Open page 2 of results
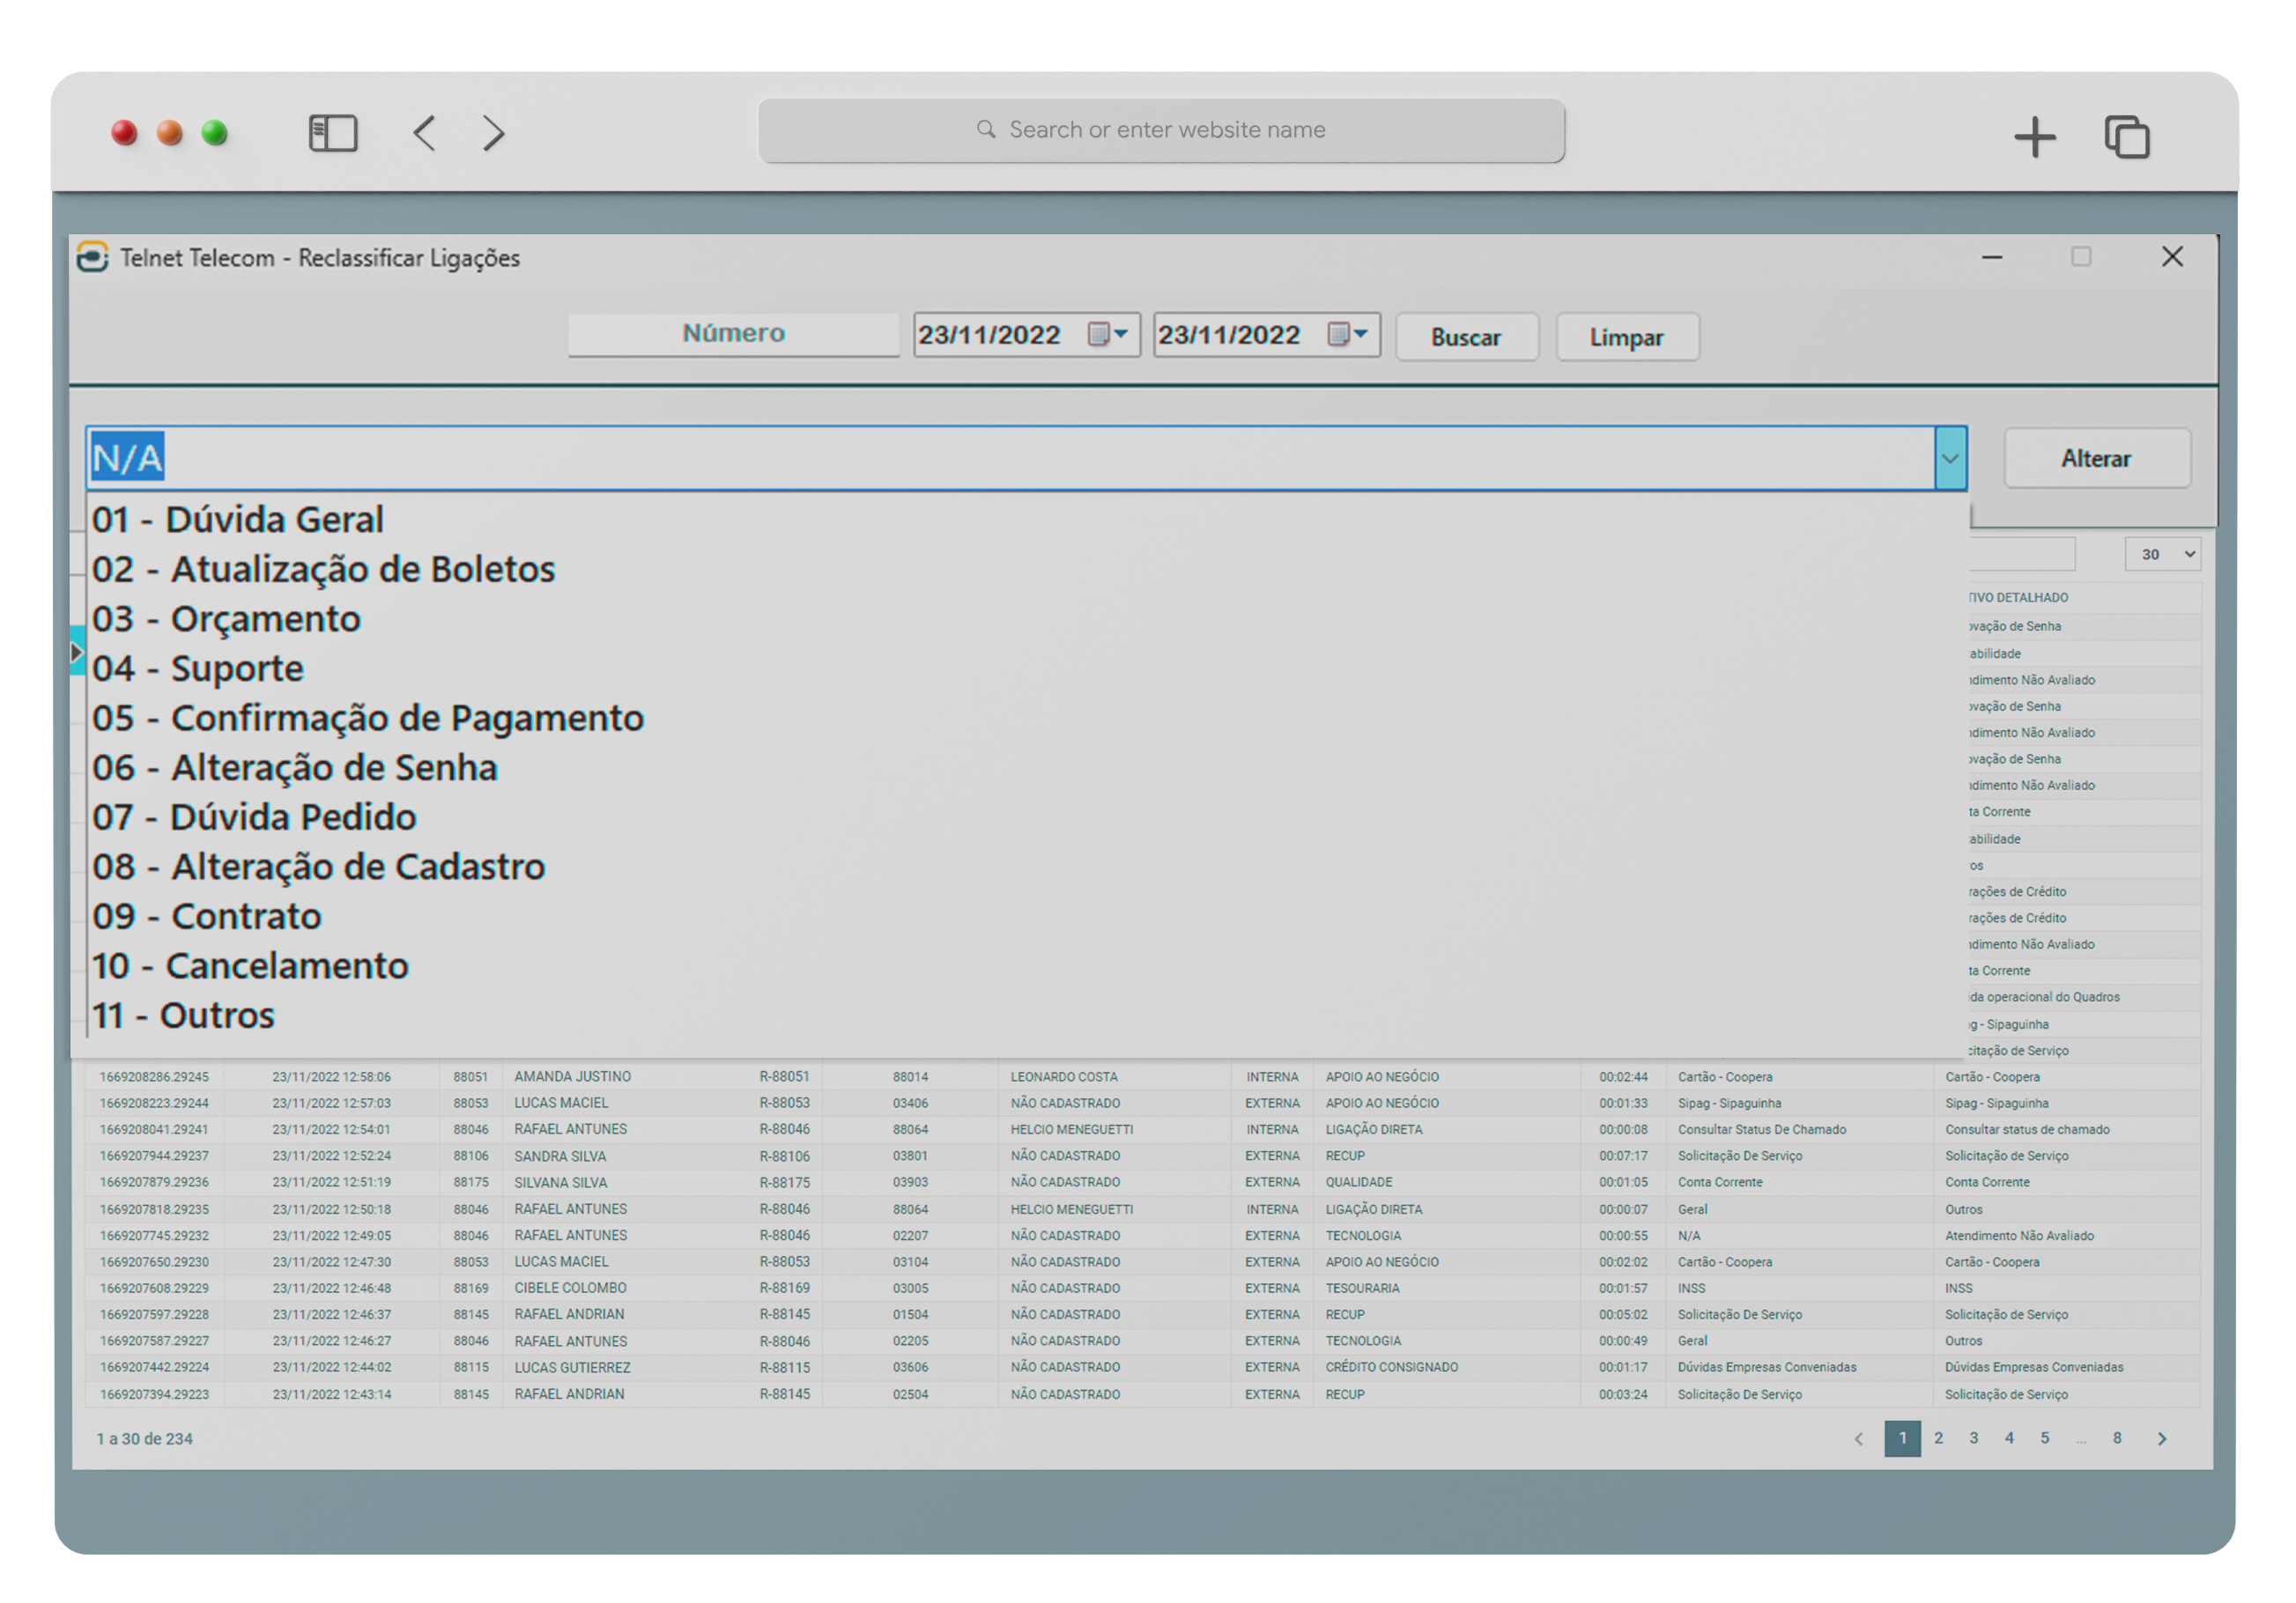2296x1603 pixels. [1938, 1438]
